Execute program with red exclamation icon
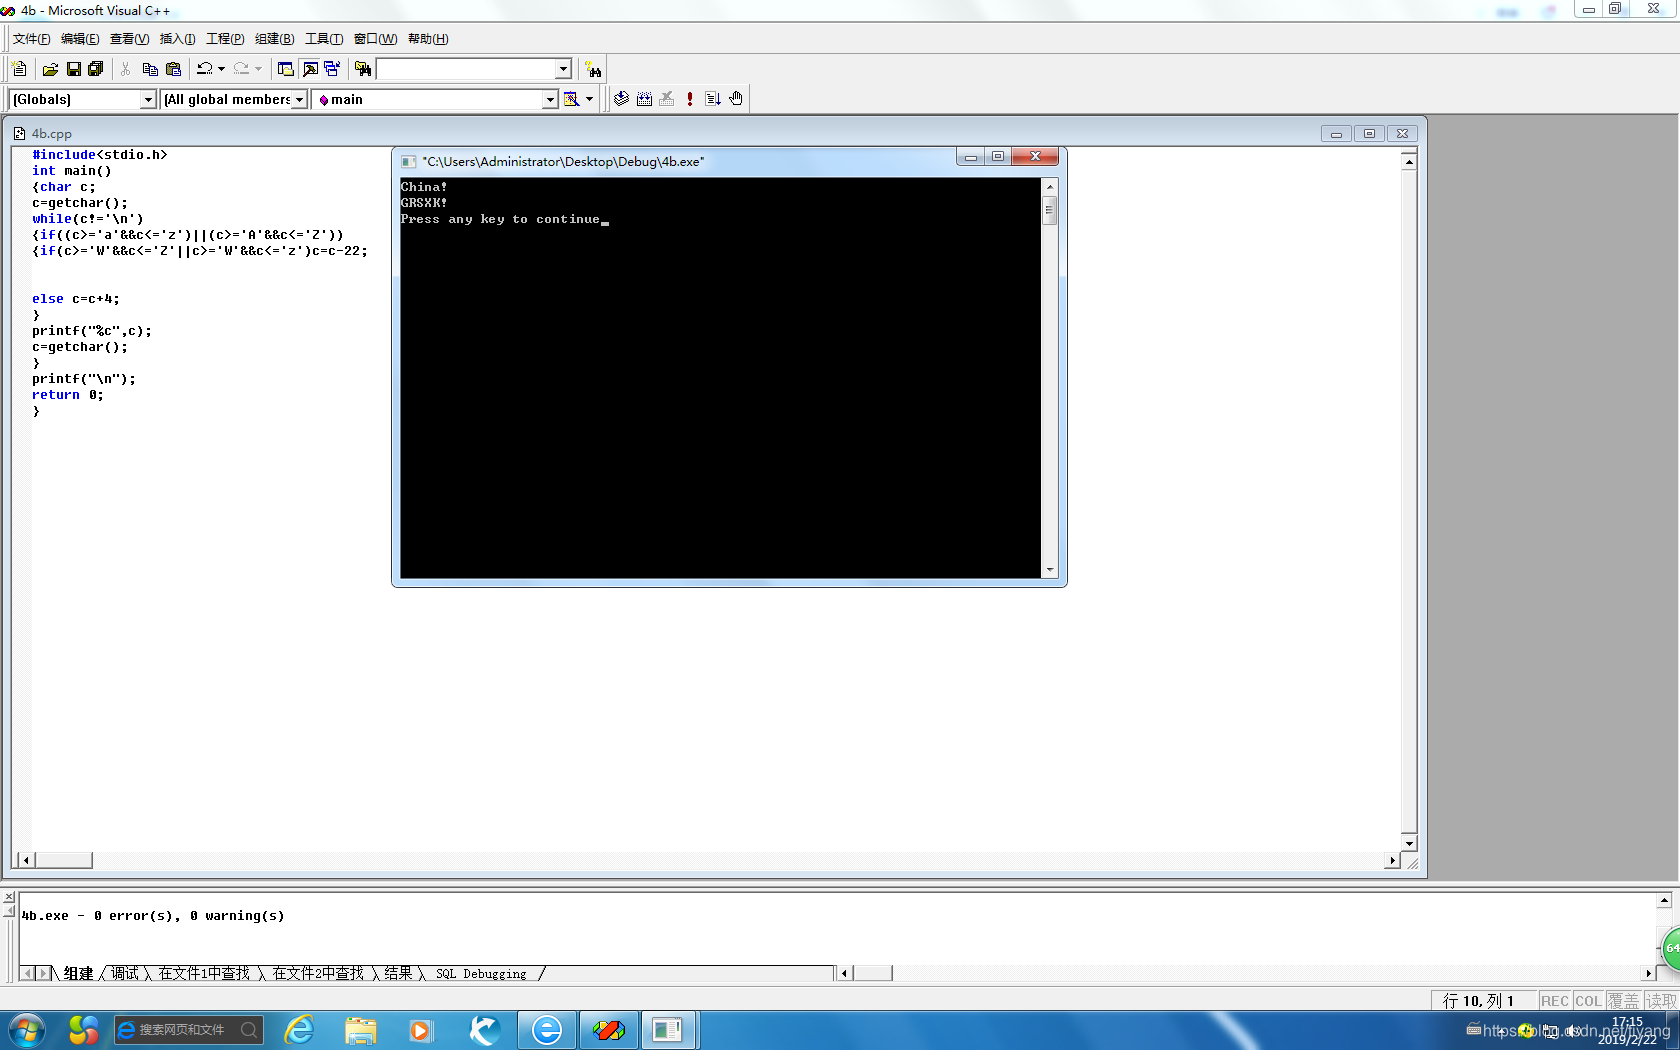Image resolution: width=1680 pixels, height=1050 pixels. point(690,99)
